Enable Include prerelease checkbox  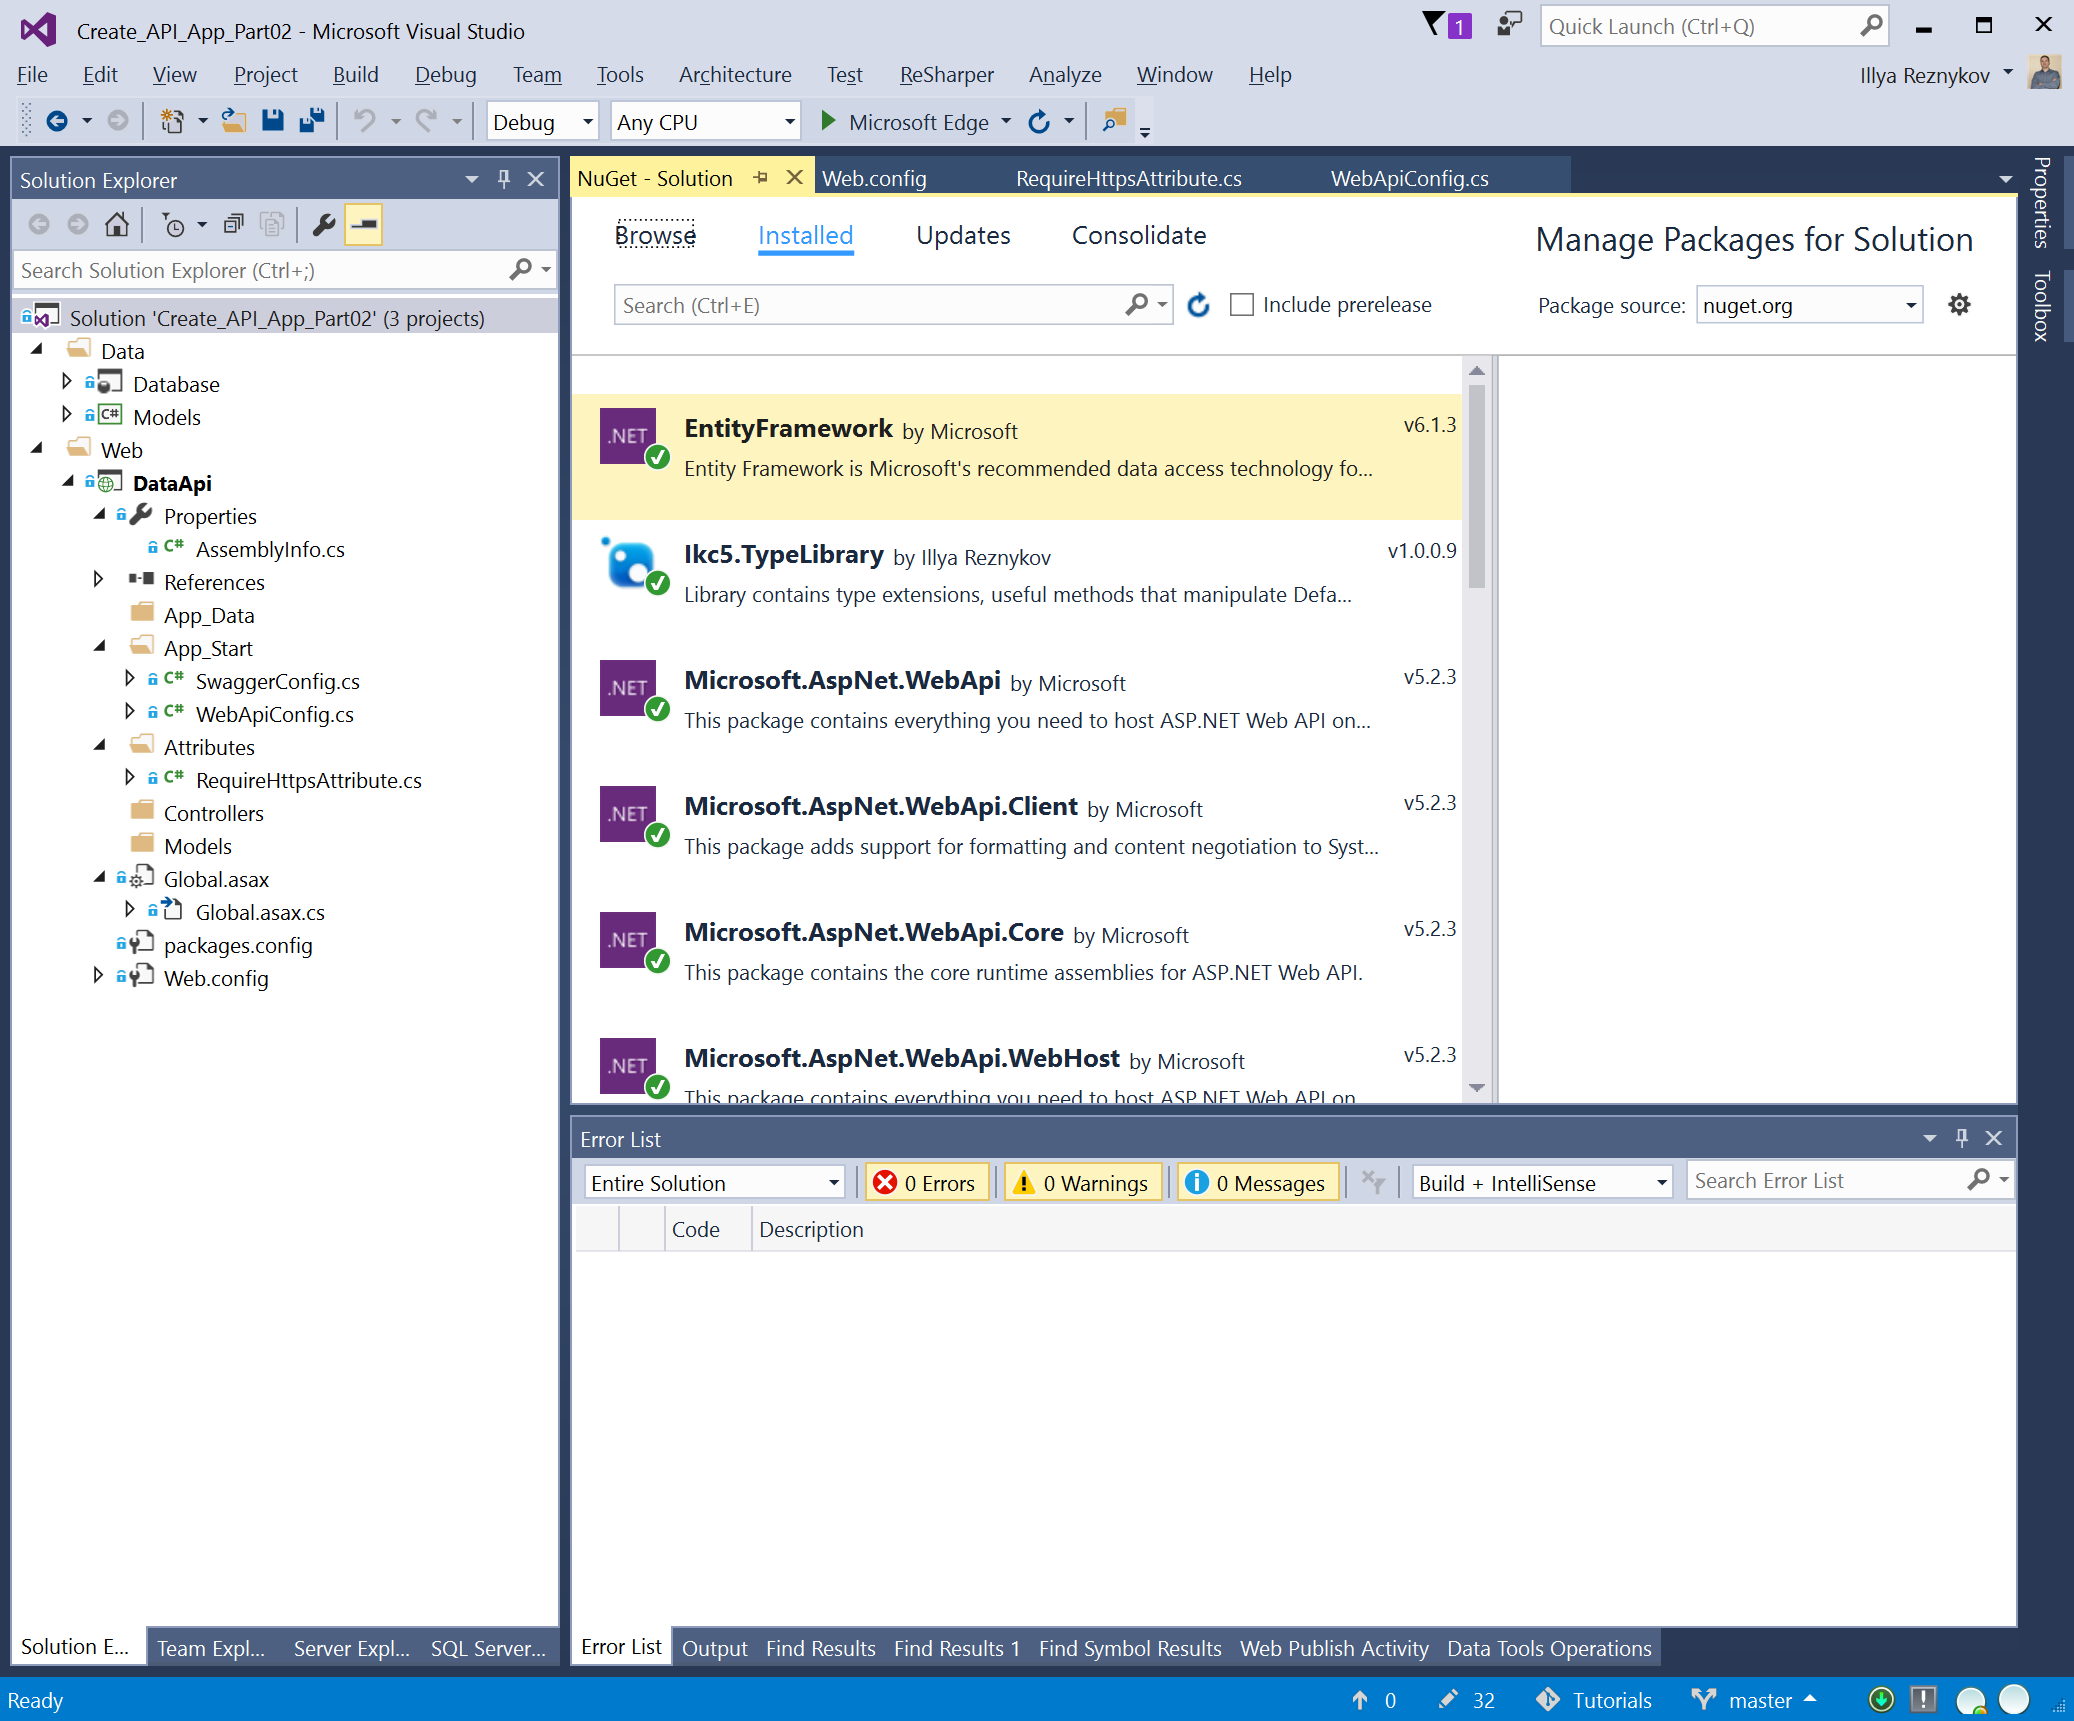coord(1241,305)
